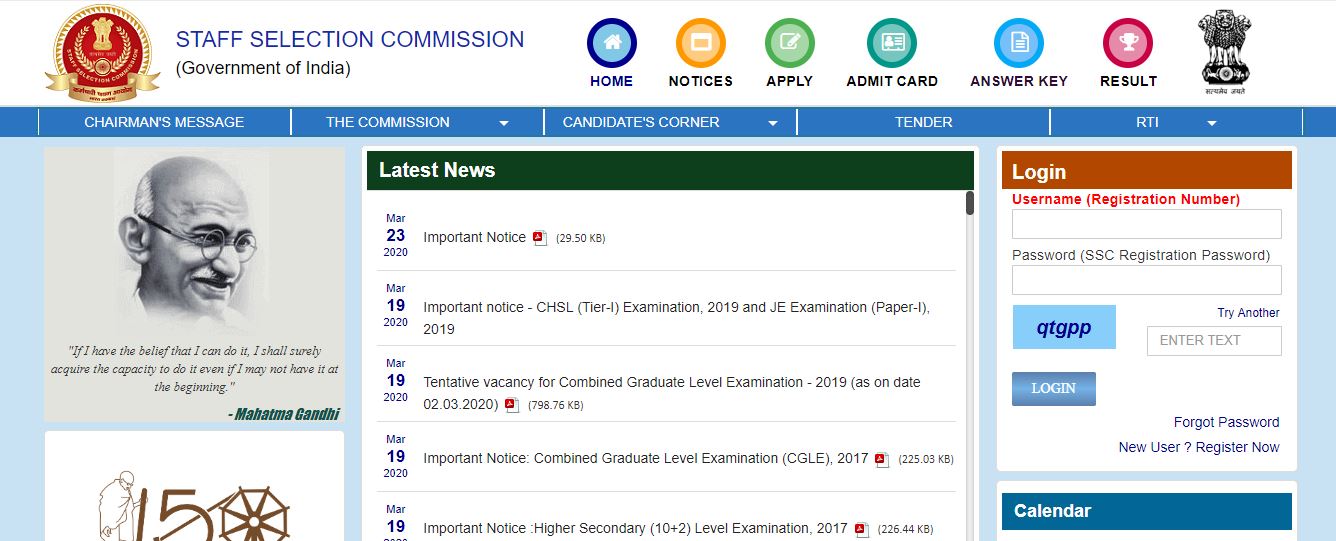Open Tentative vacancy CGL Examination 2019 notice
Image resolution: width=1336 pixels, height=541 pixels.
click(672, 393)
